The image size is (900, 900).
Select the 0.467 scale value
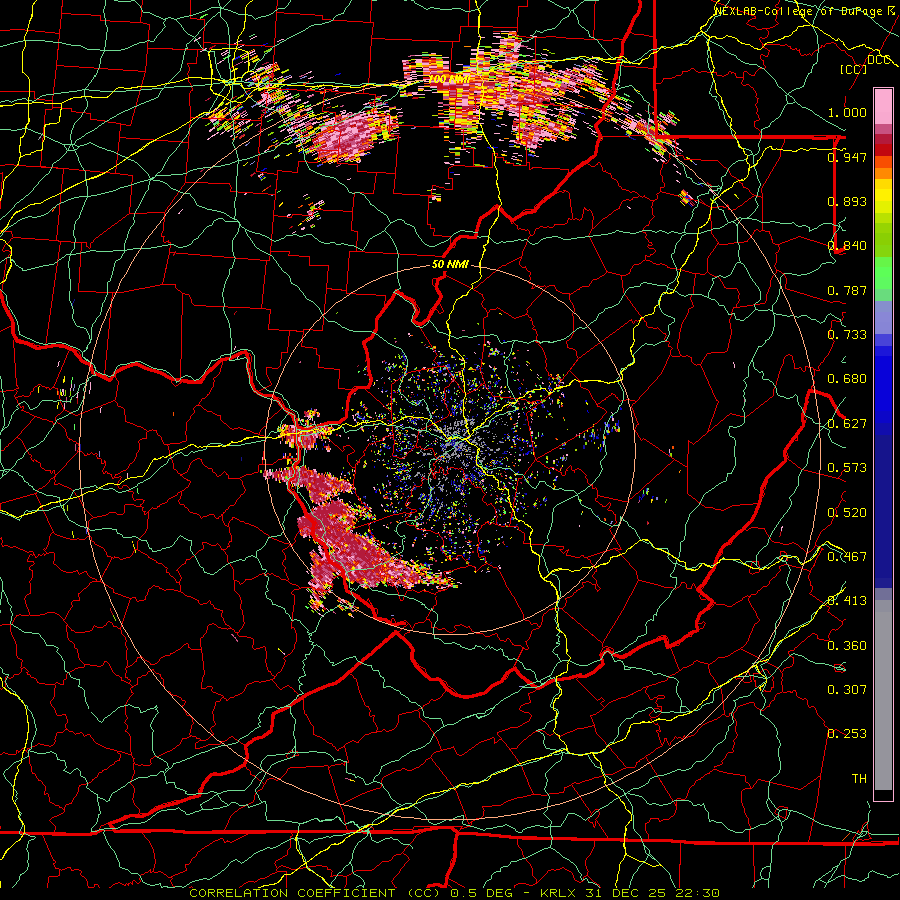847,557
